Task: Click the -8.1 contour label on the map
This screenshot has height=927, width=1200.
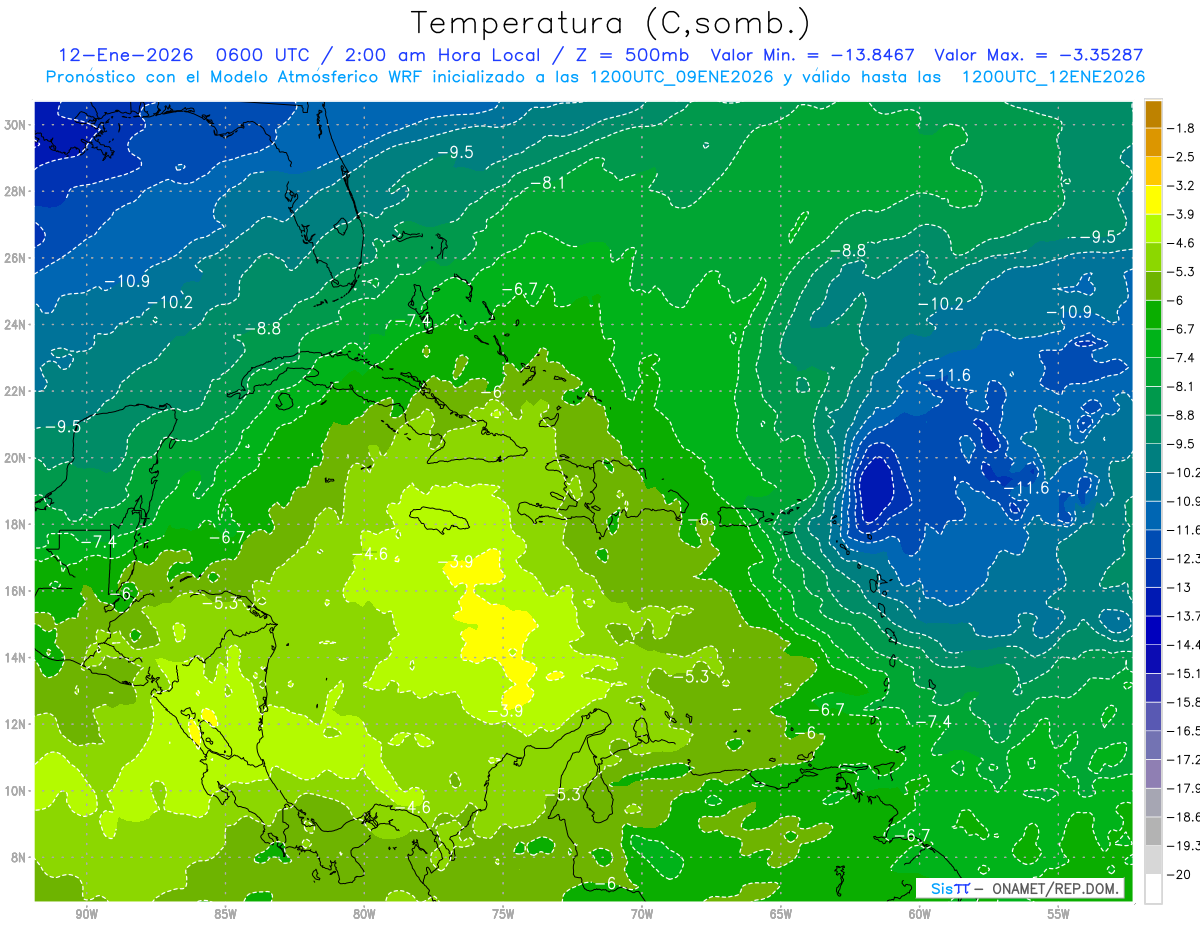Action: [548, 183]
